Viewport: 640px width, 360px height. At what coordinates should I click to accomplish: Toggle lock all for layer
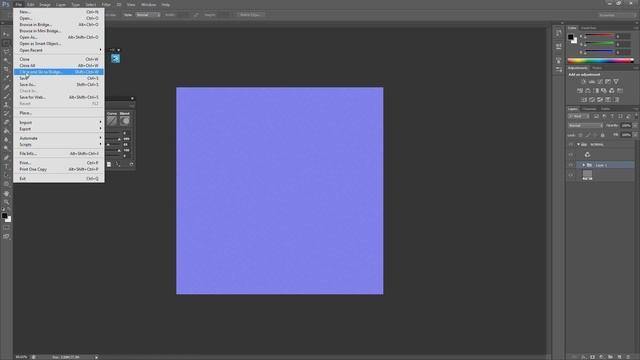pos(603,135)
